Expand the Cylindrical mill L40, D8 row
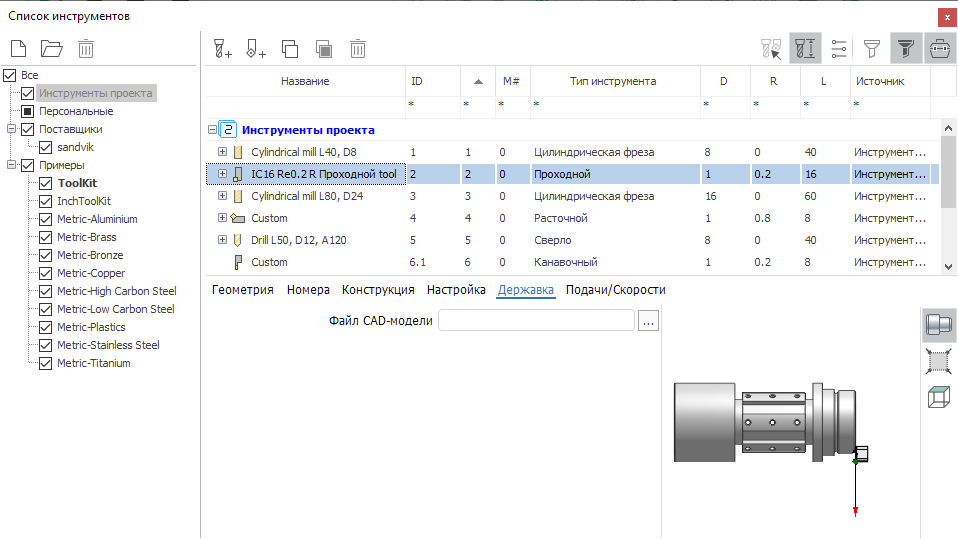Viewport: 958px width, 539px height. pyautogui.click(x=222, y=152)
